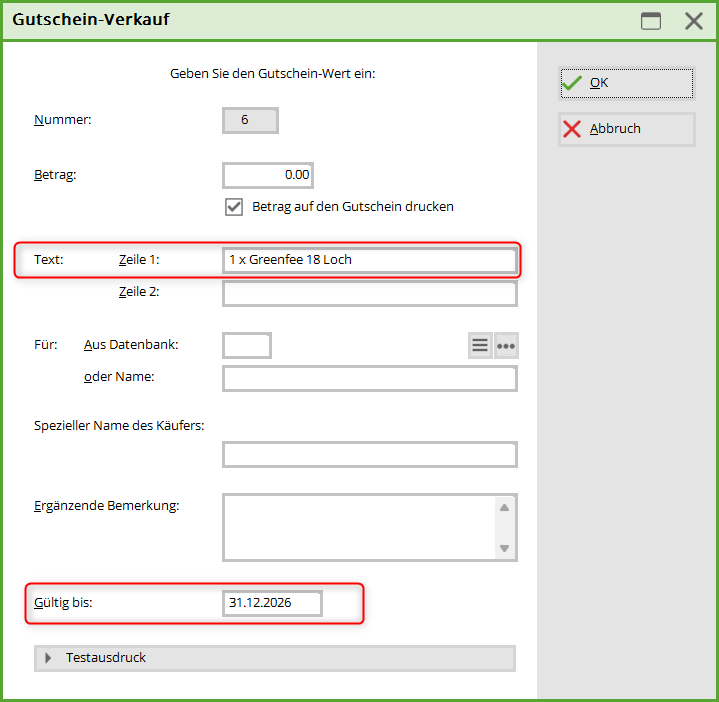Click the Nummer field showing 6
This screenshot has width=719, height=702.
point(250,120)
